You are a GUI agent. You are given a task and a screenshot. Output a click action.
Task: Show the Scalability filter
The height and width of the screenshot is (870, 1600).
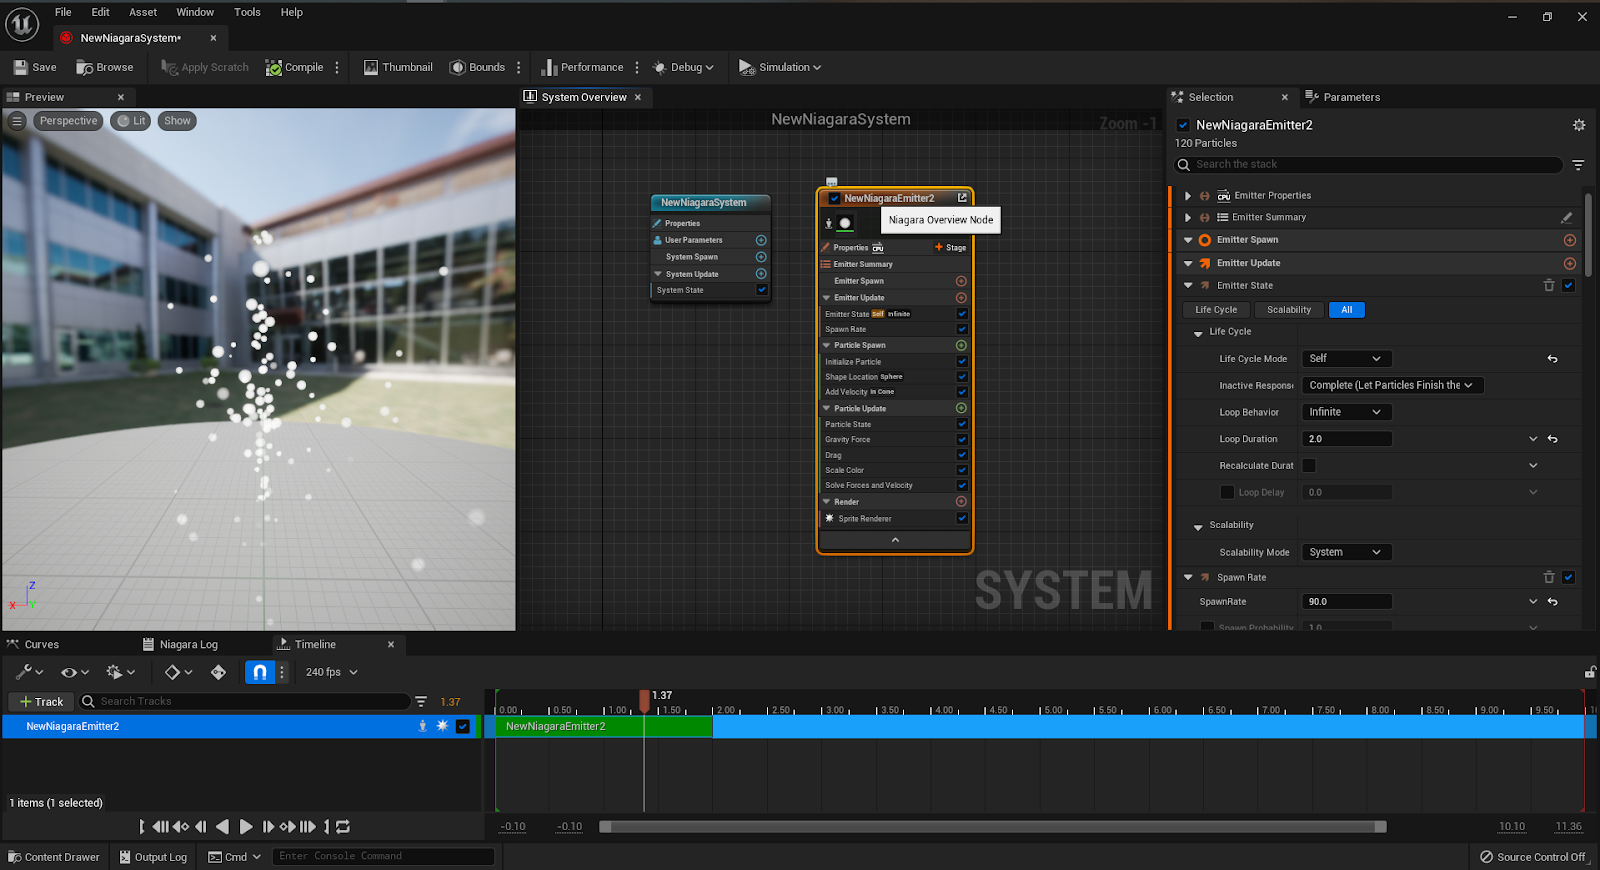pyautogui.click(x=1289, y=310)
